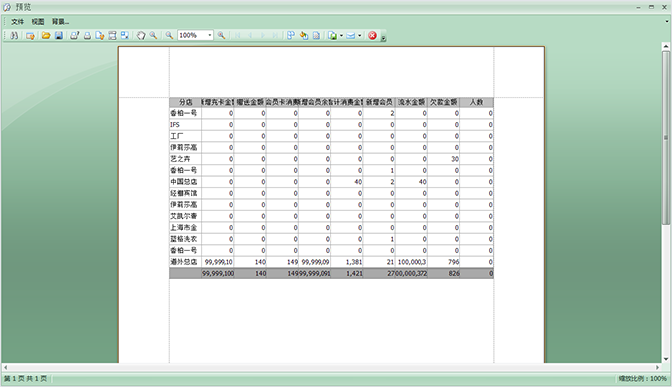This screenshot has width=672, height=387.
Task: Expand the send email dropdown arrow
Action: coord(360,36)
